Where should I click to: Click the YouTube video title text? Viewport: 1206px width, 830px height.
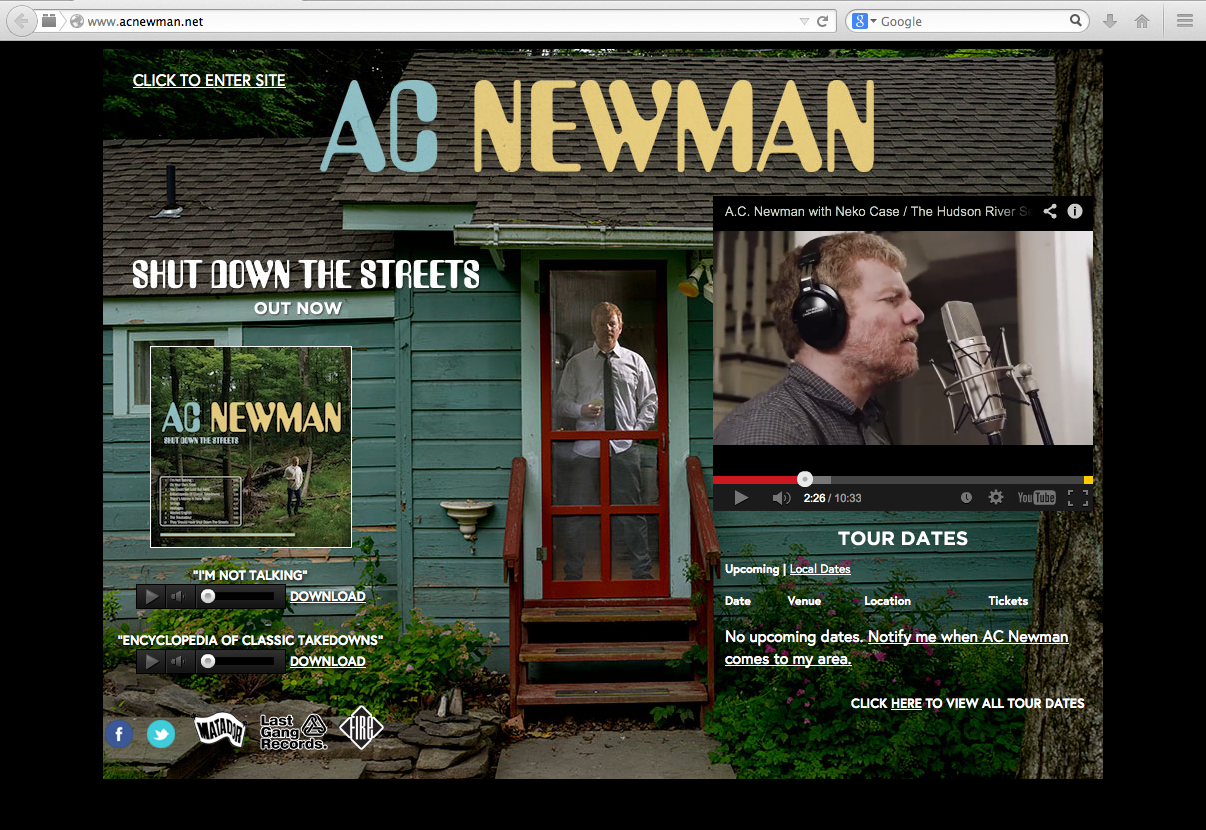point(877,211)
